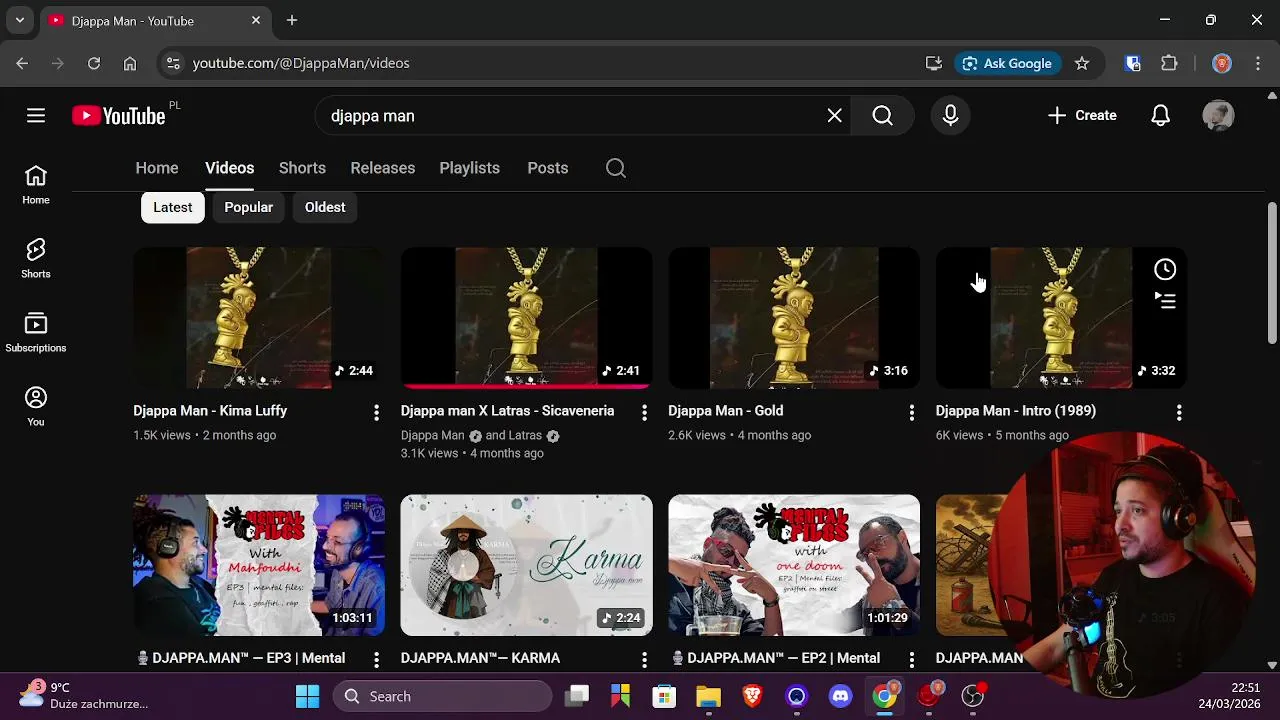Play the Kima Luffy thumbnail
1280x720 pixels.
[x=259, y=318]
